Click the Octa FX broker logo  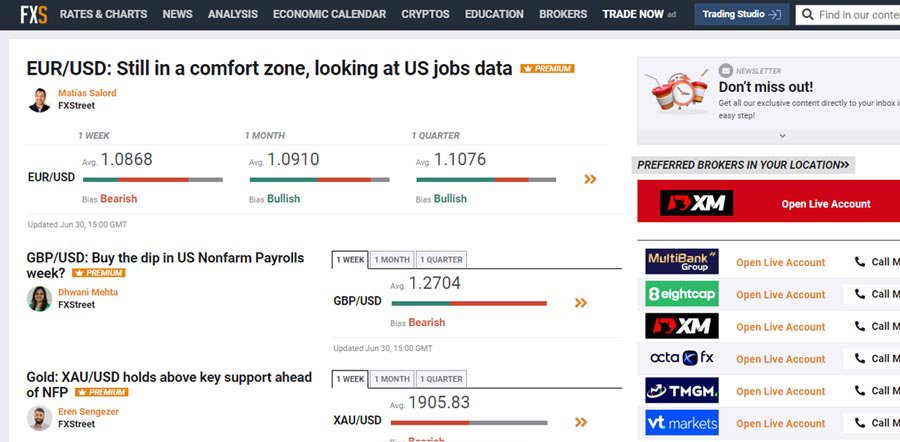(x=681, y=358)
